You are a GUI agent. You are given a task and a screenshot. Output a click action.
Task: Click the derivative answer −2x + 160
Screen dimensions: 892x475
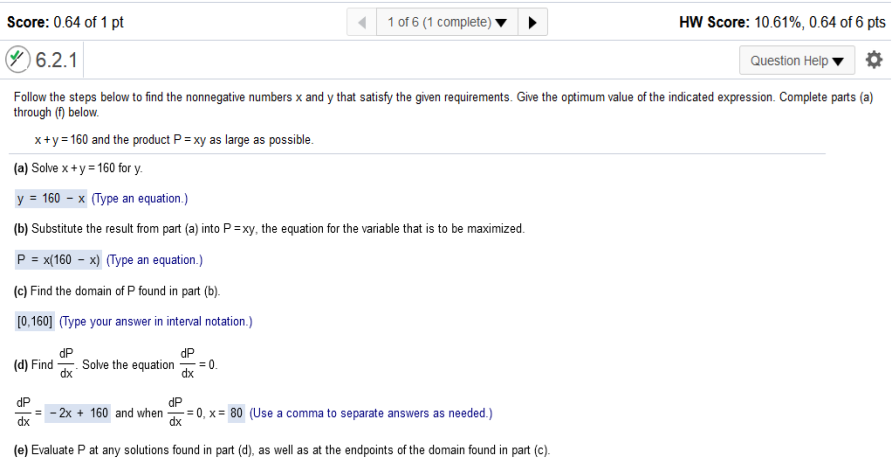click(x=79, y=413)
